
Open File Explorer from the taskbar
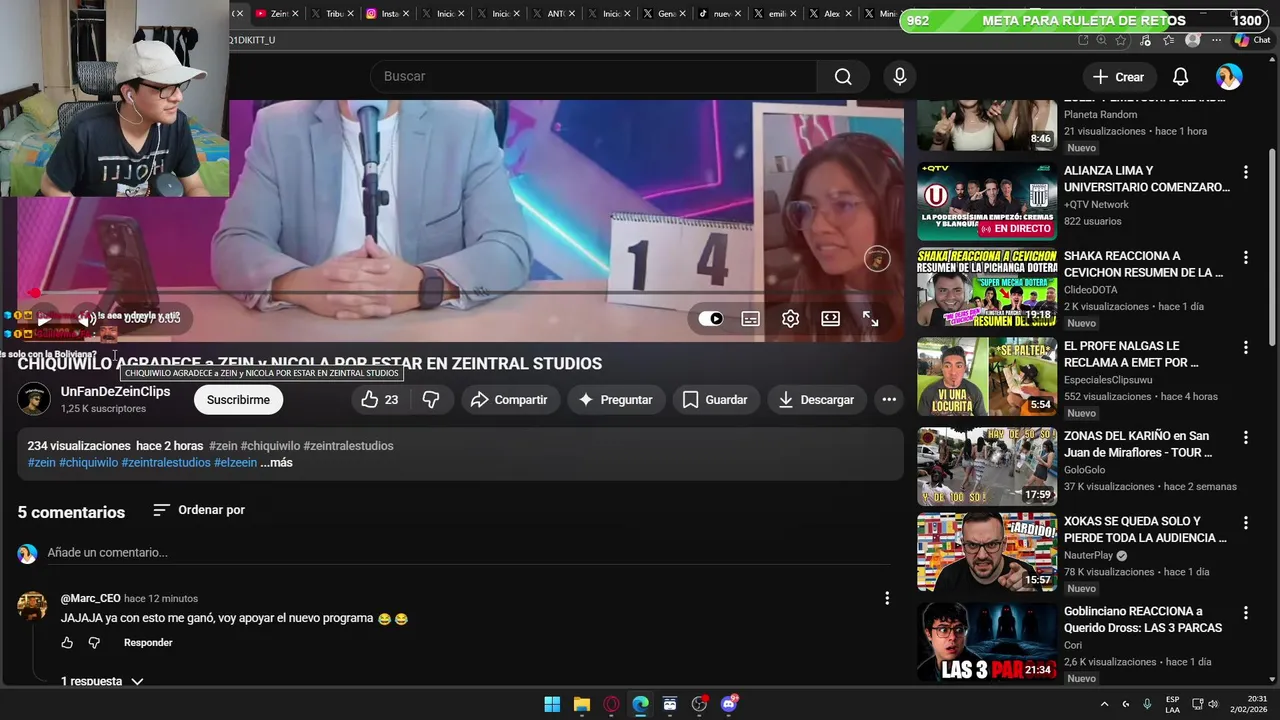(581, 704)
